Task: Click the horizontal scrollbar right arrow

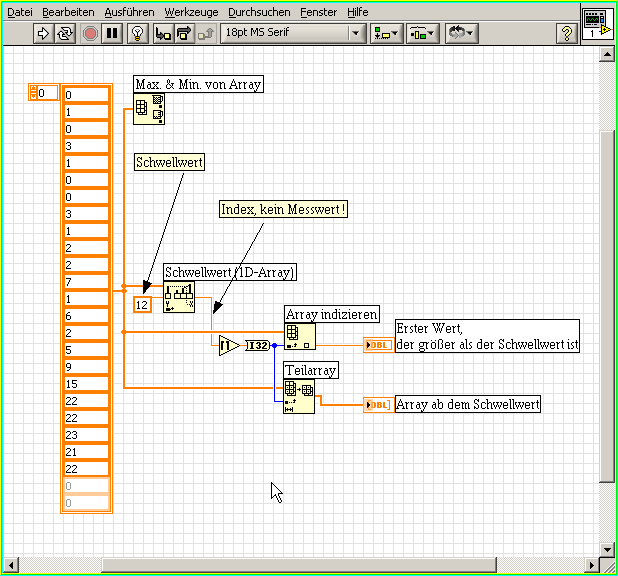Action: [591, 565]
